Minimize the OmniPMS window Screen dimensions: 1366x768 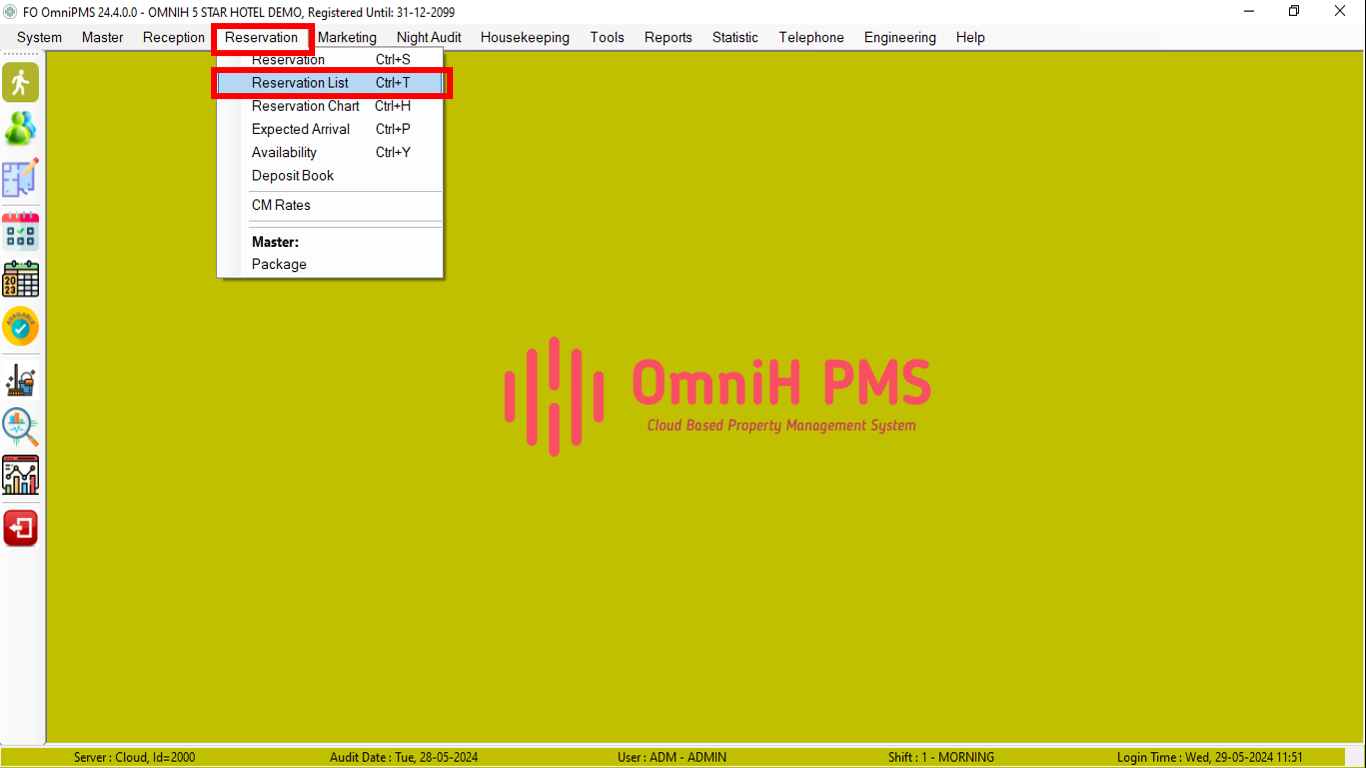(x=1249, y=12)
